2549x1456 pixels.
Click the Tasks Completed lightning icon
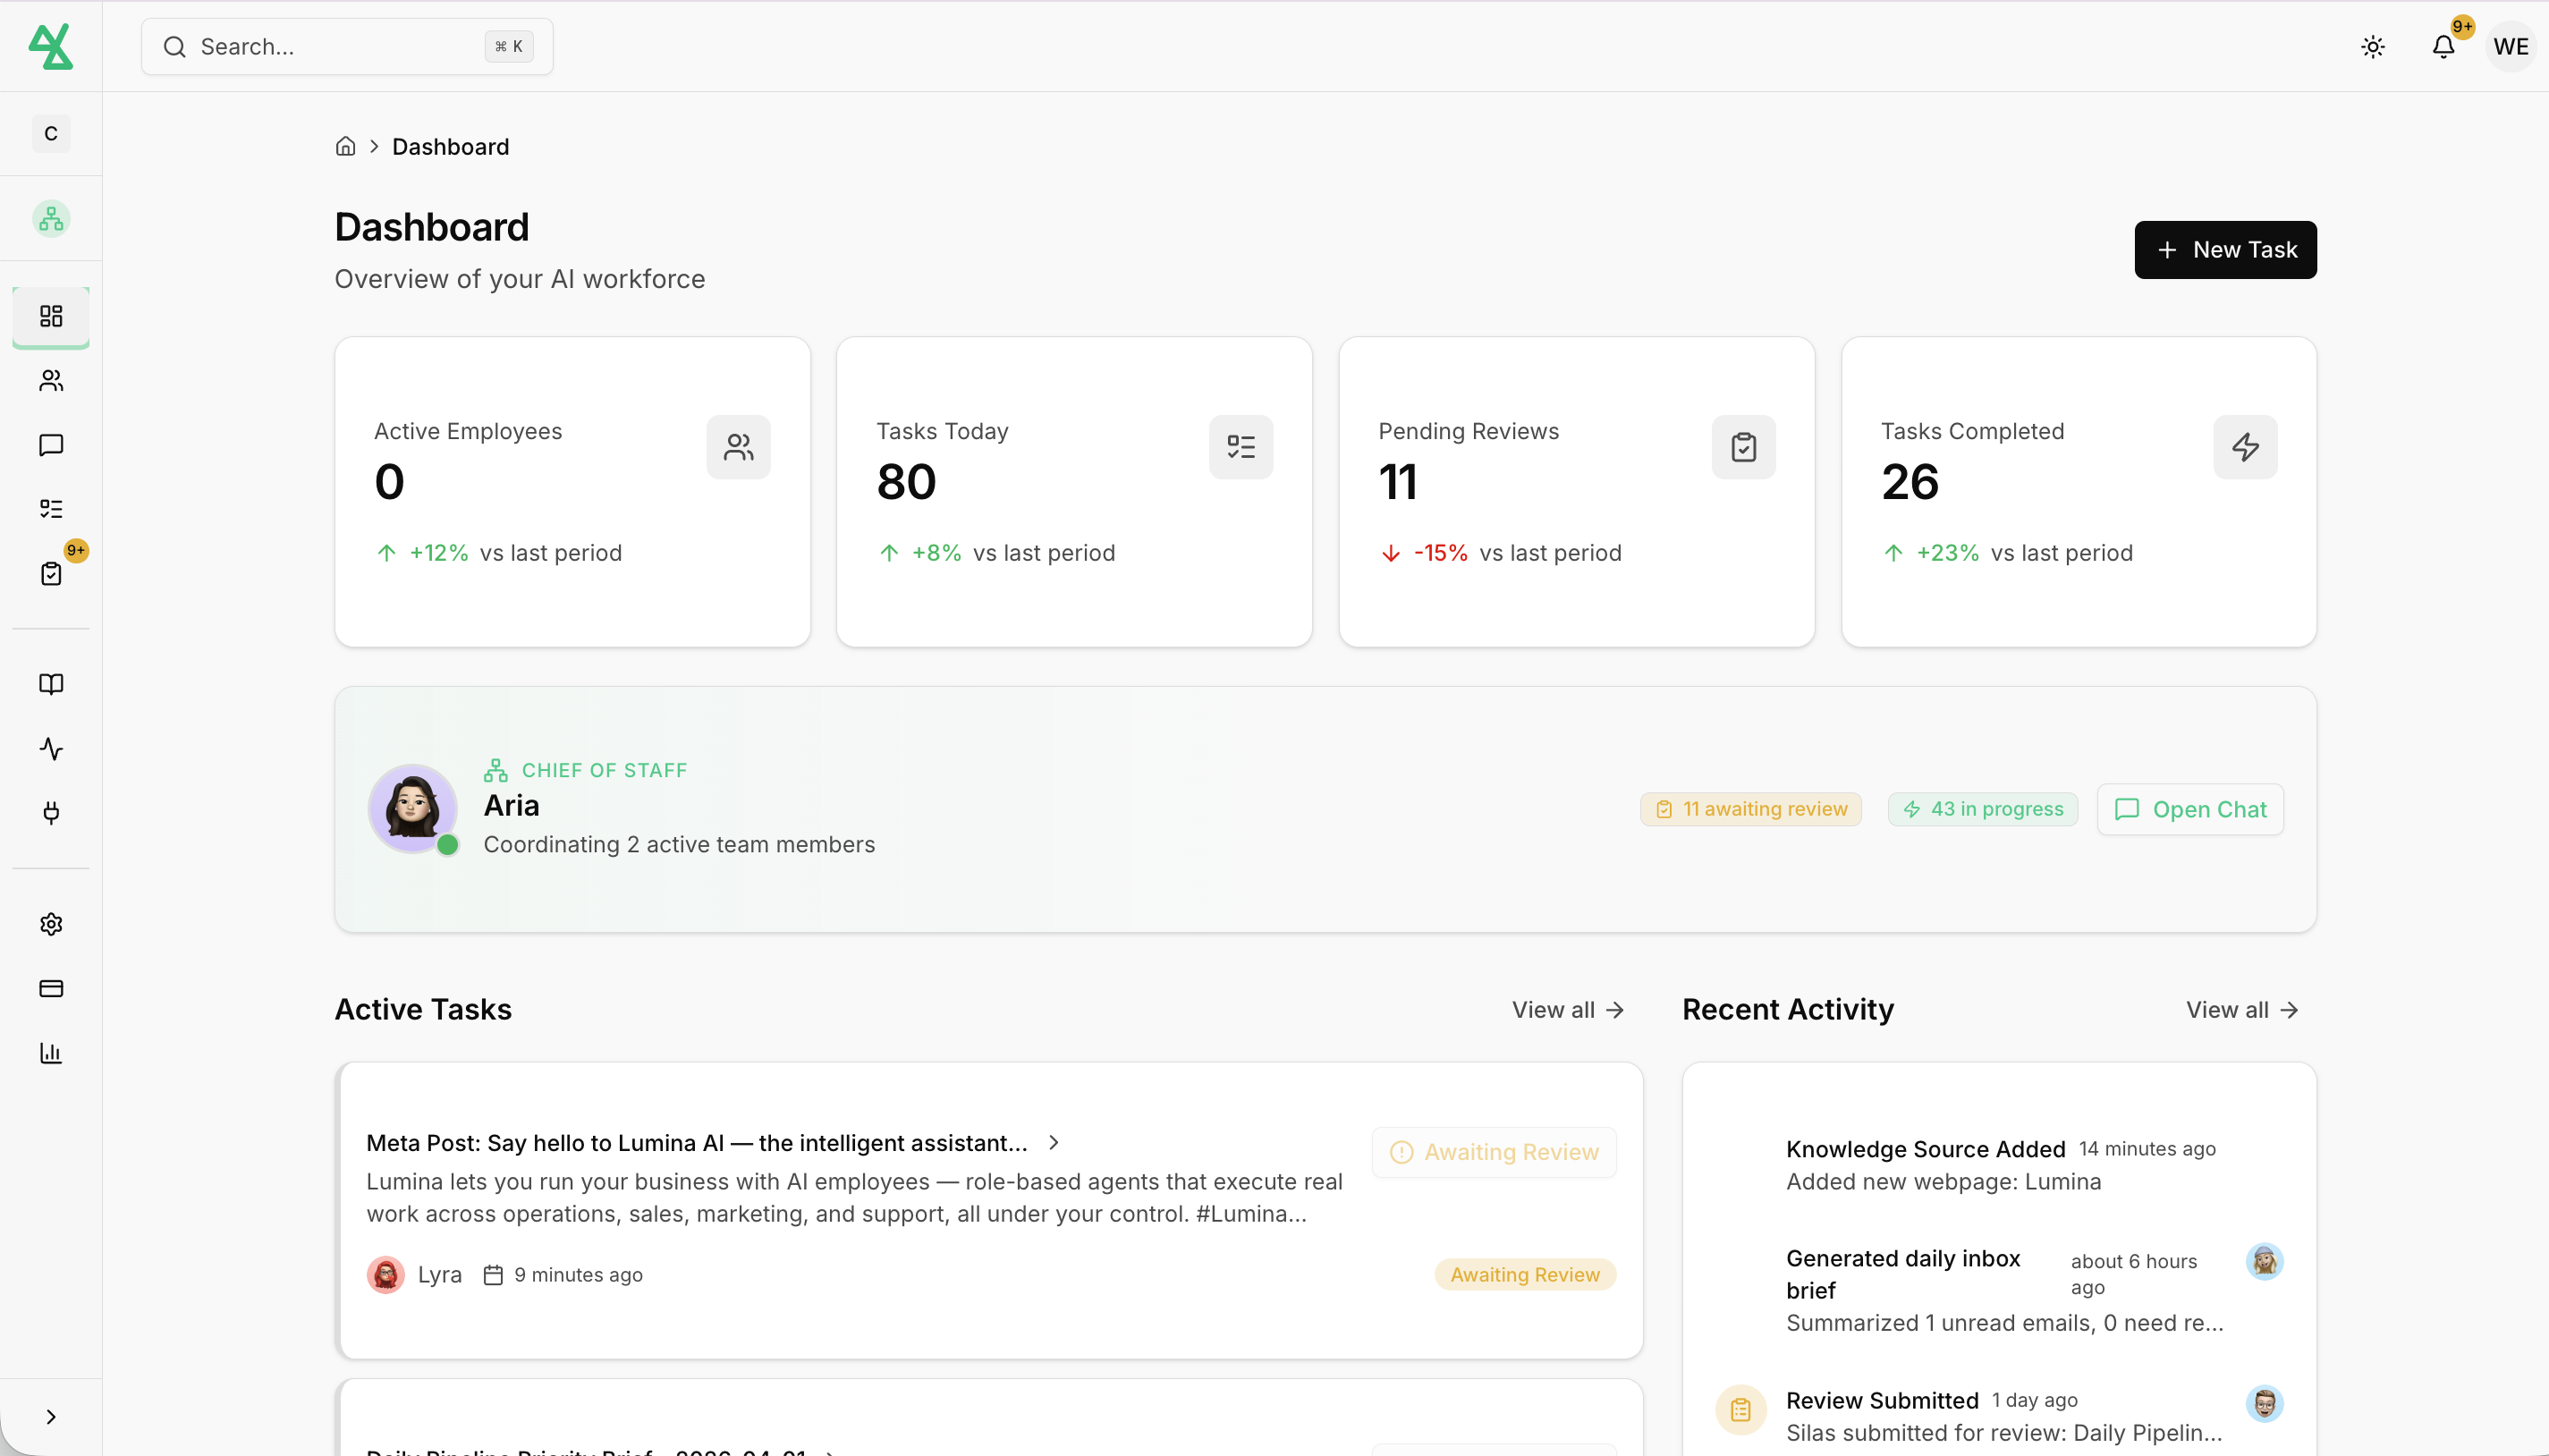pos(2245,447)
